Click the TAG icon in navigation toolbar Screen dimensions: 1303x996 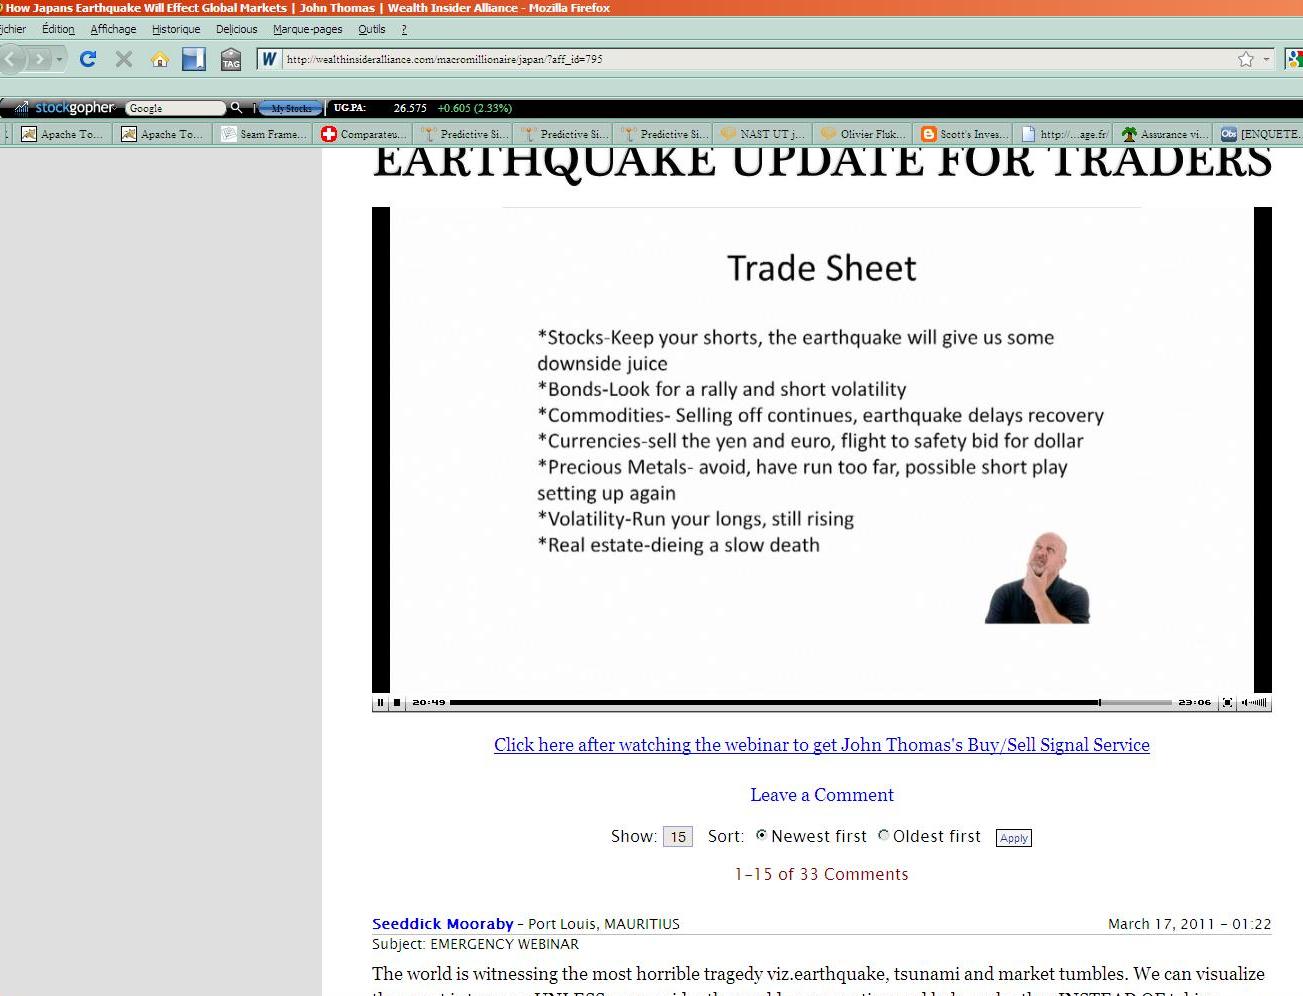pyautogui.click(x=231, y=59)
